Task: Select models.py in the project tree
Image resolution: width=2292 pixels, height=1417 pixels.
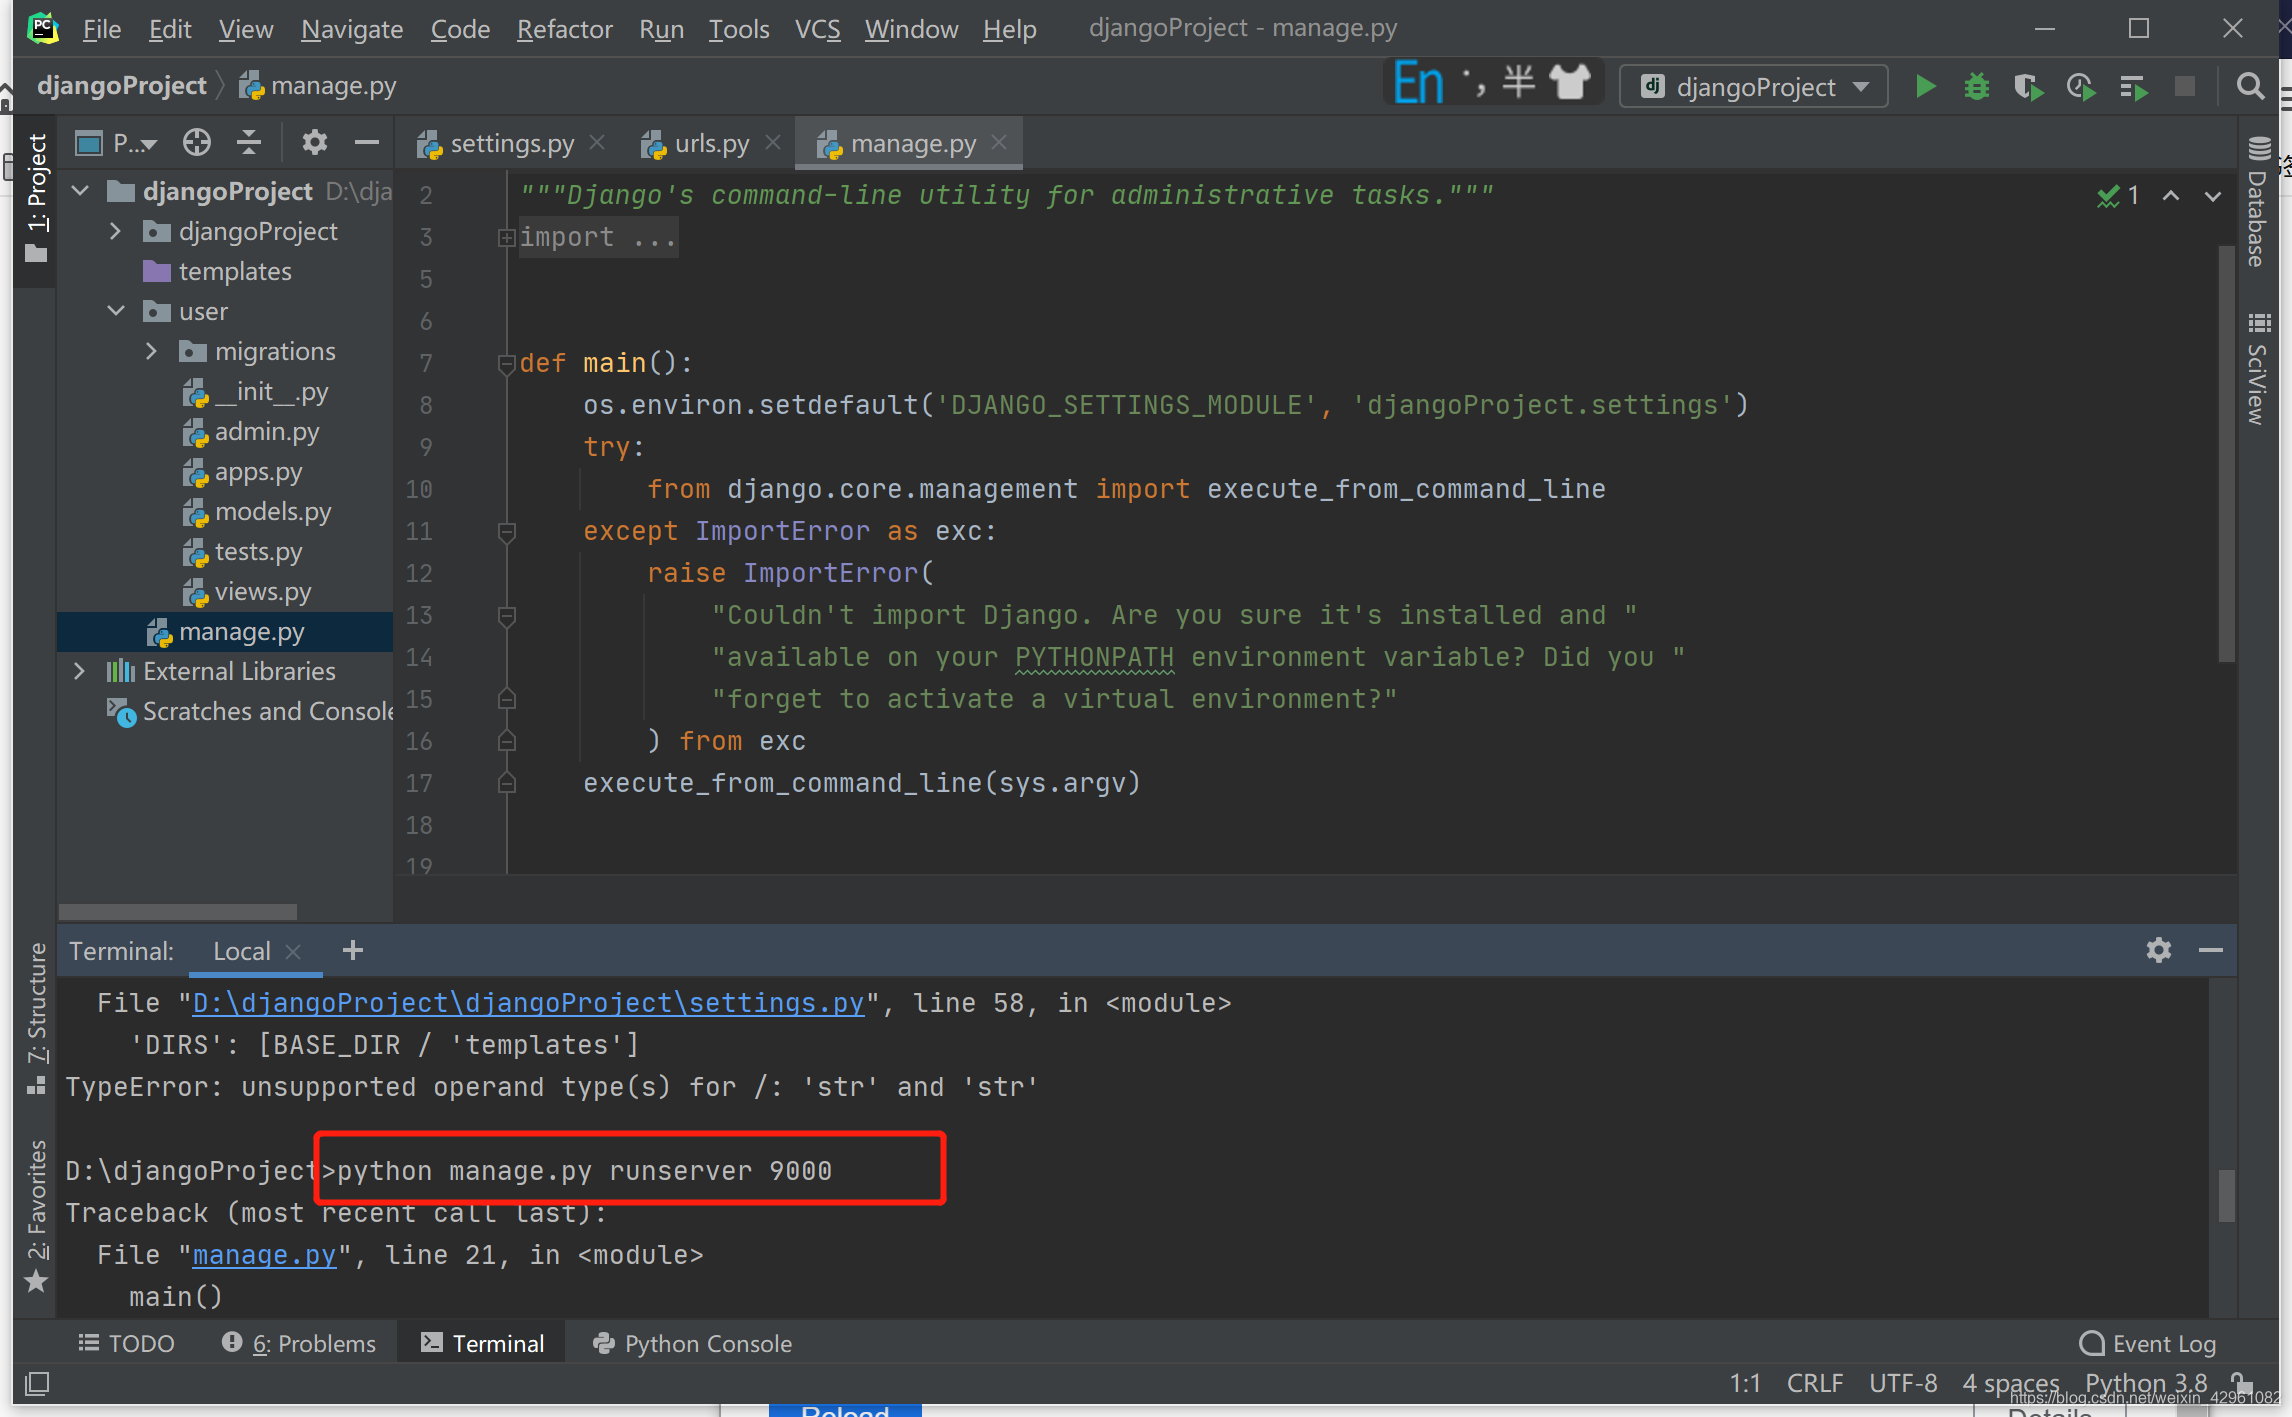Action: coord(272,511)
